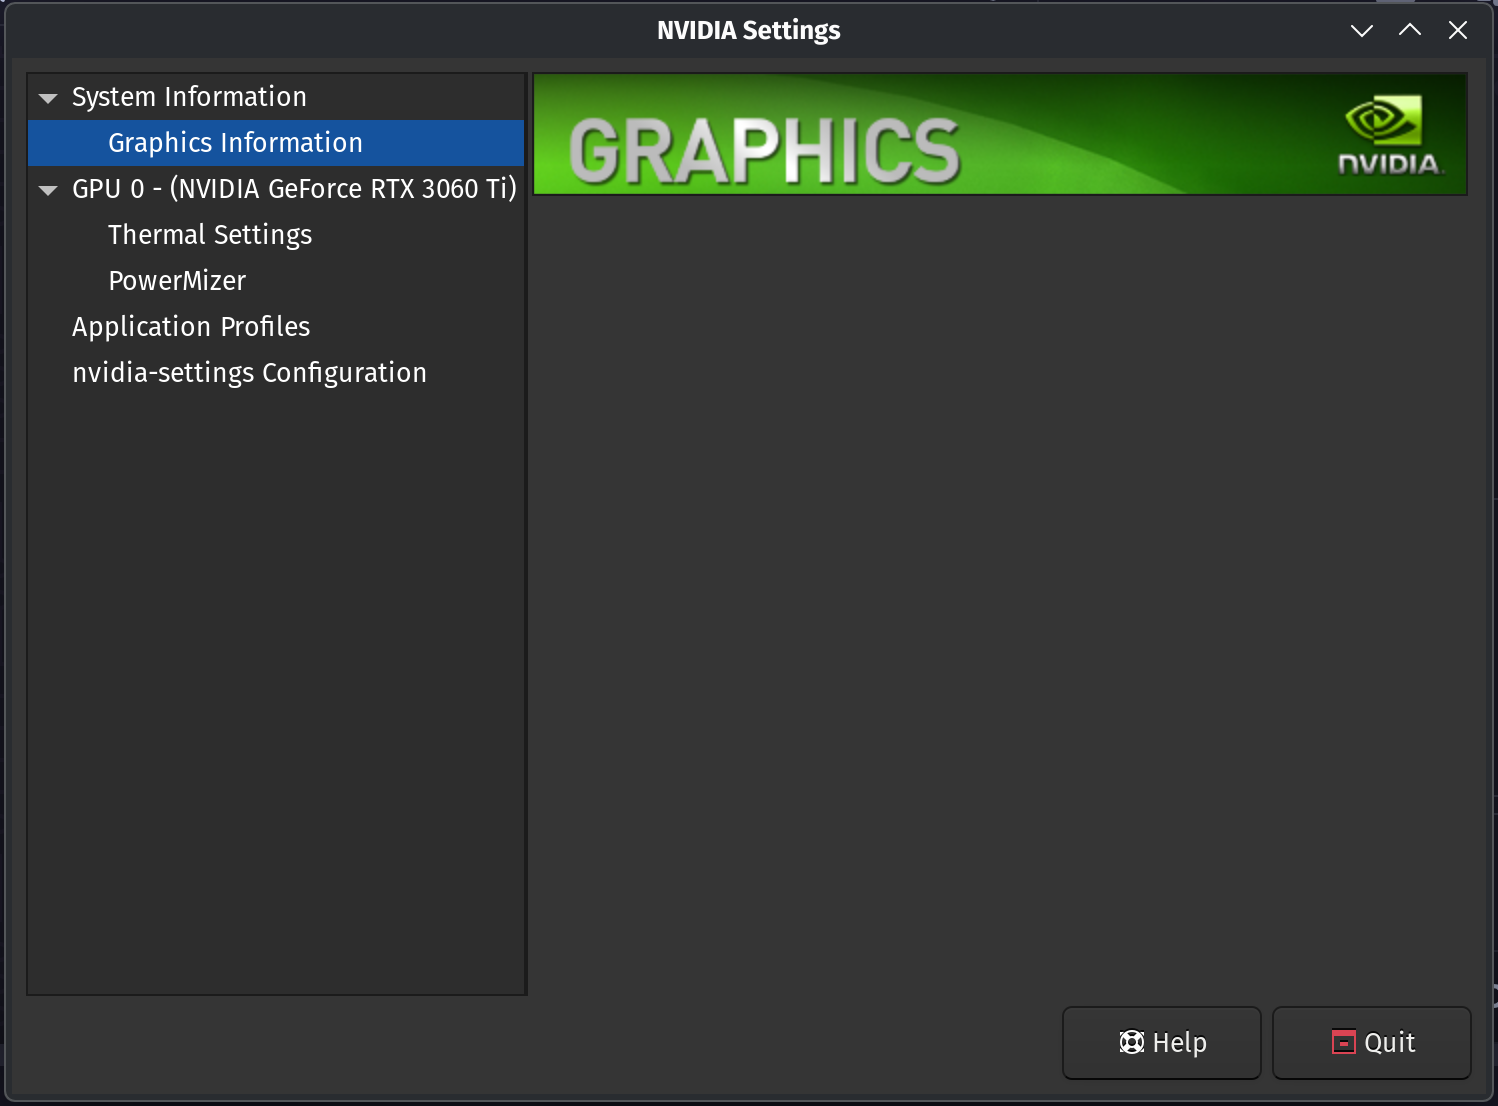Screen dimensions: 1498x1106
Task: Select the System Information tree entry
Action: coord(189,97)
